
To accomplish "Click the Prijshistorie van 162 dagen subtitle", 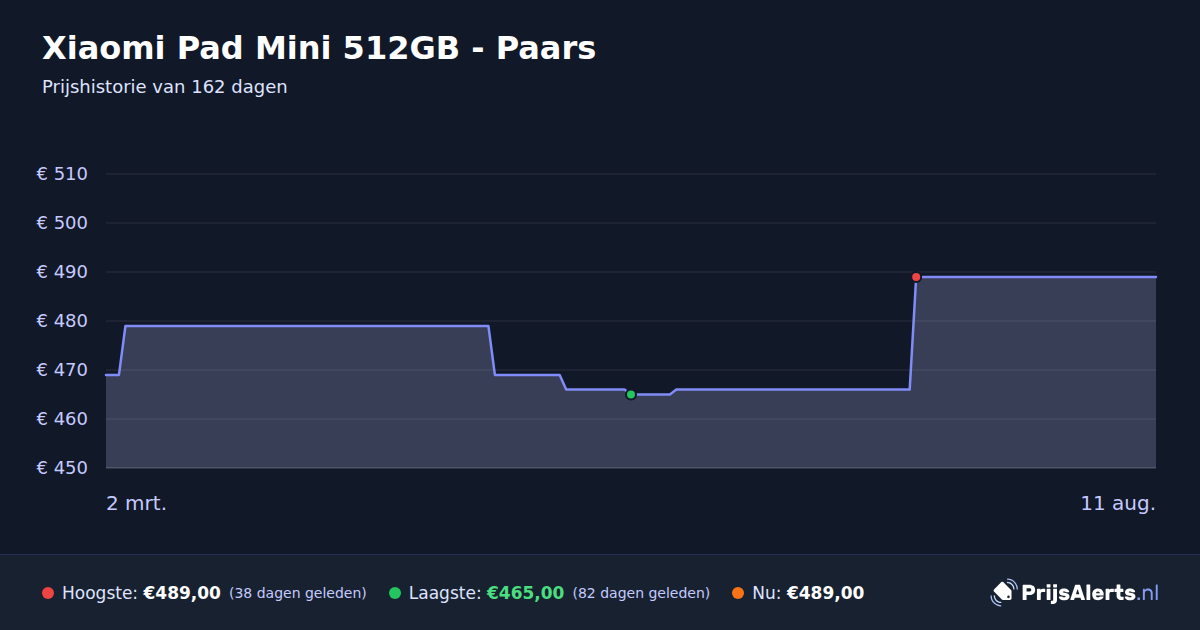I will (x=165, y=87).
